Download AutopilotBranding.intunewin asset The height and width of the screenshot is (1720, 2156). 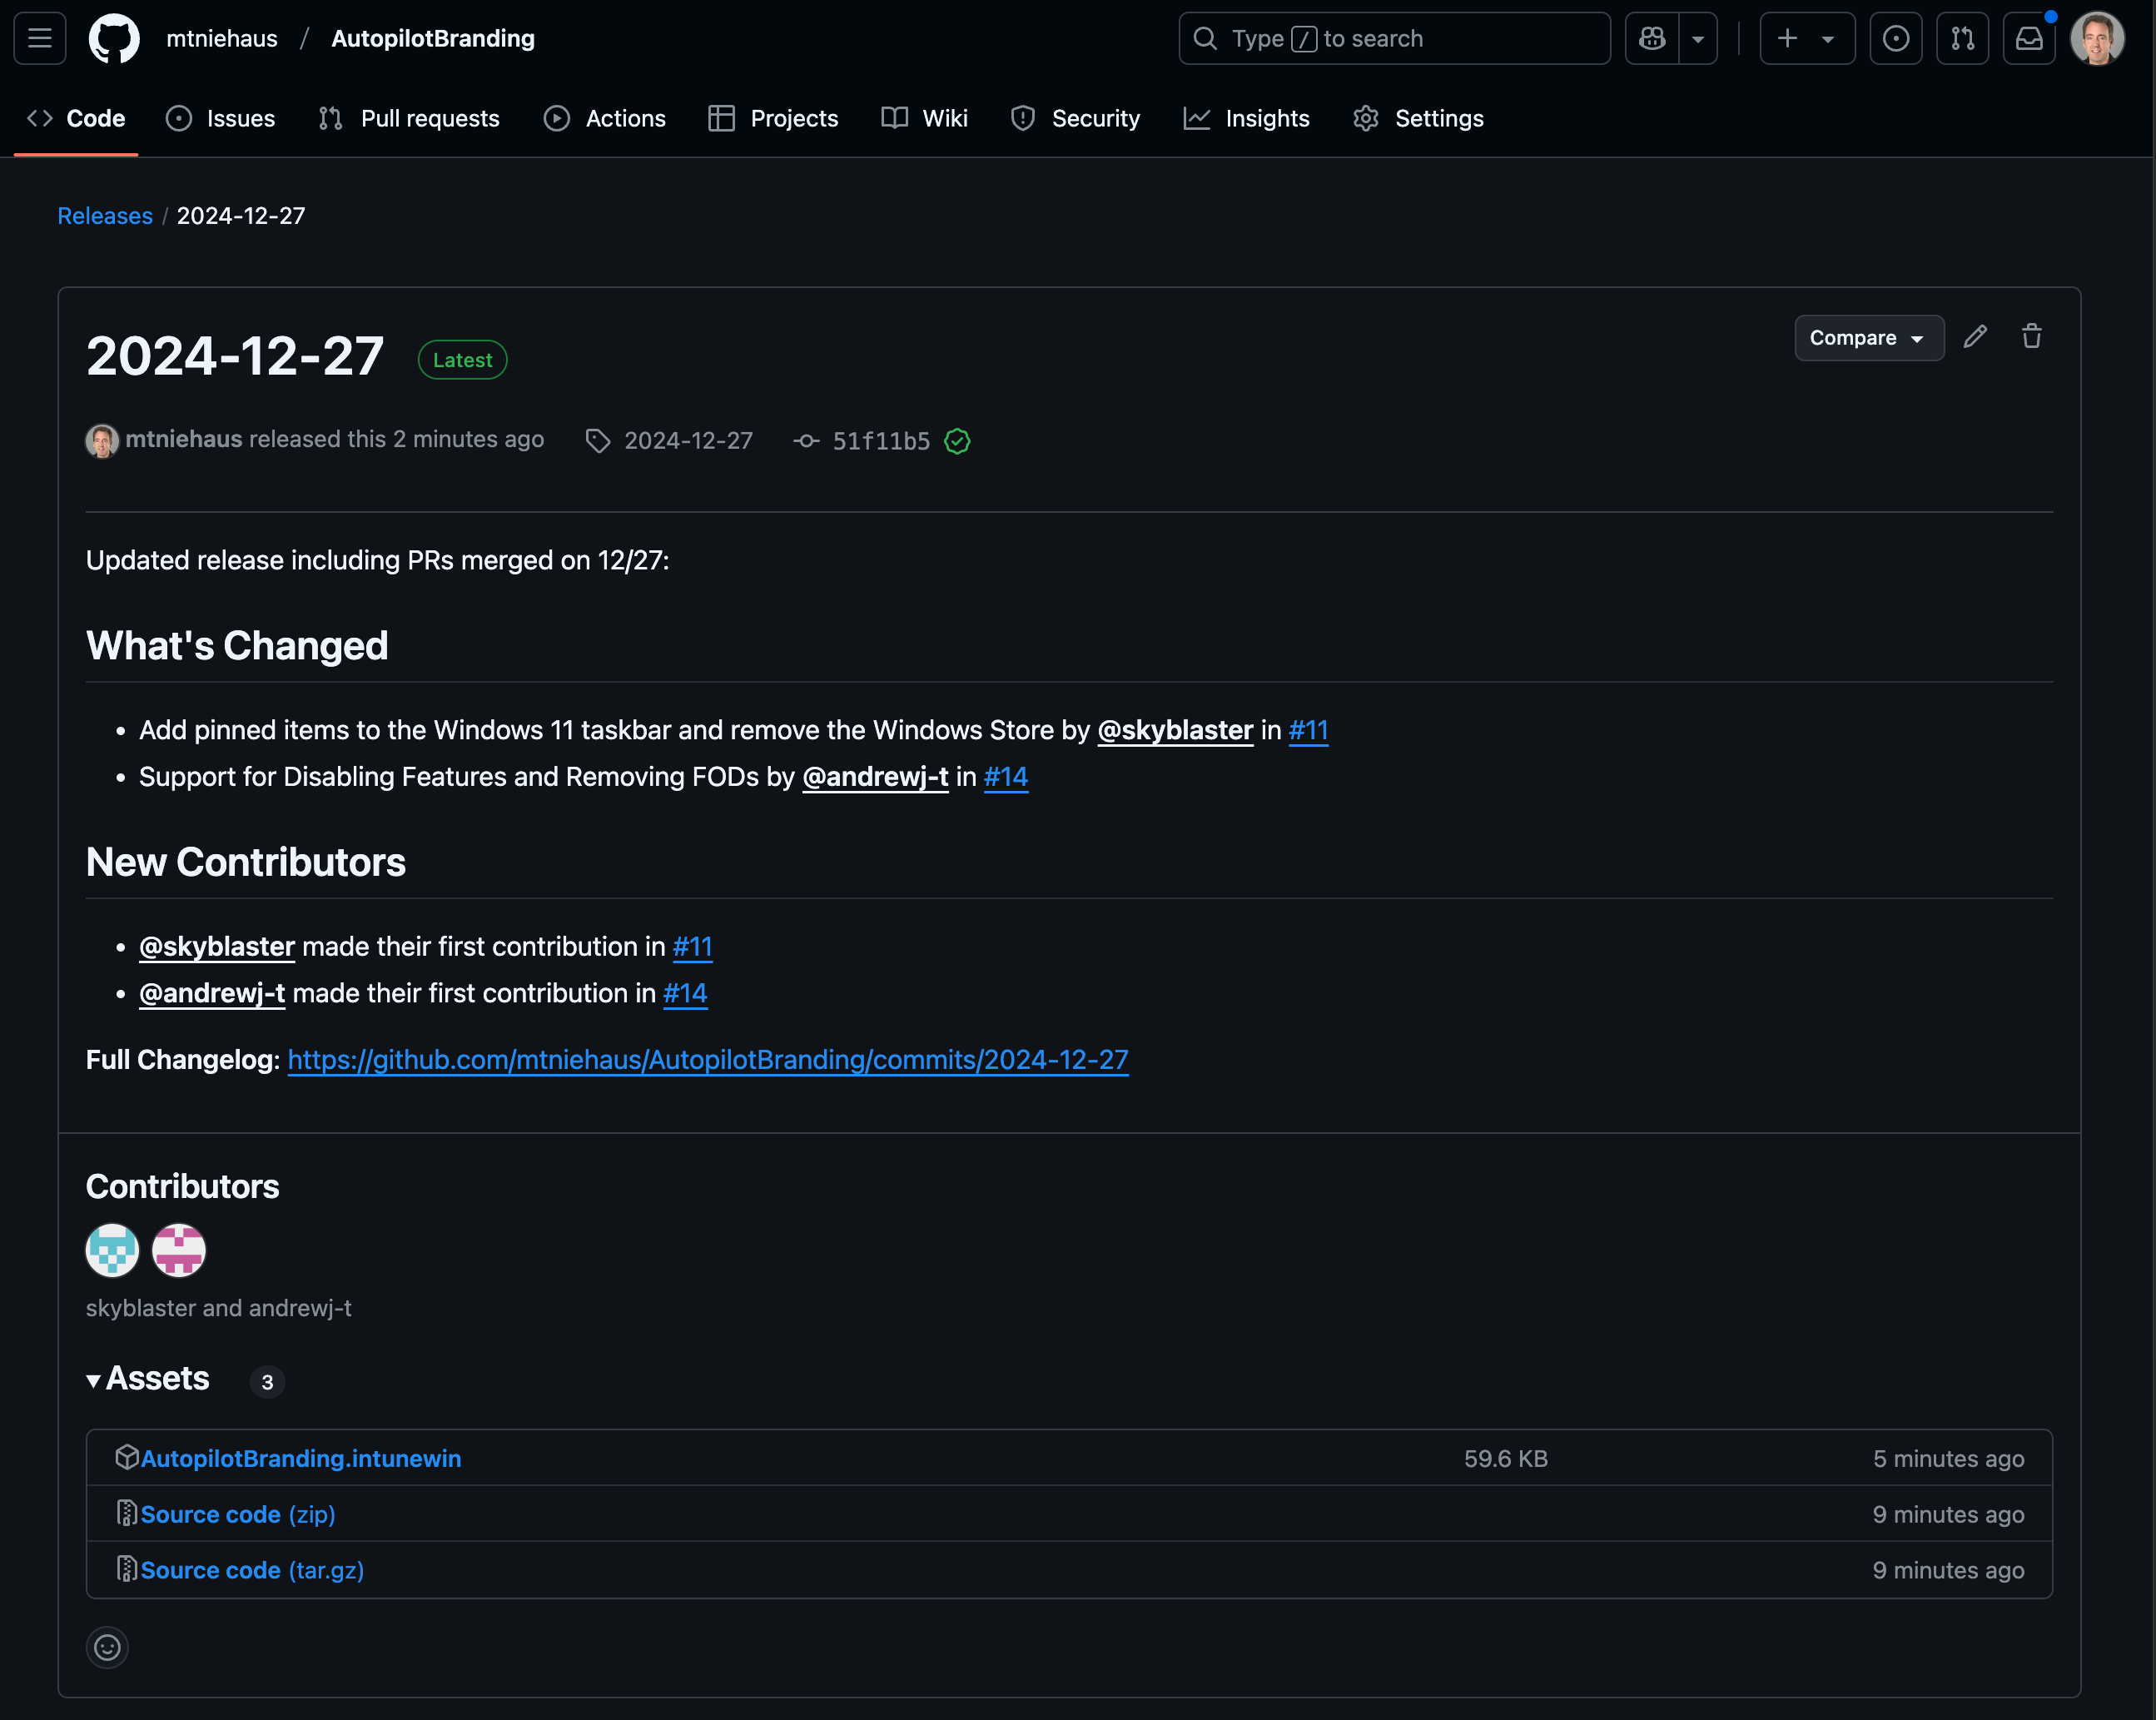coord(300,1459)
